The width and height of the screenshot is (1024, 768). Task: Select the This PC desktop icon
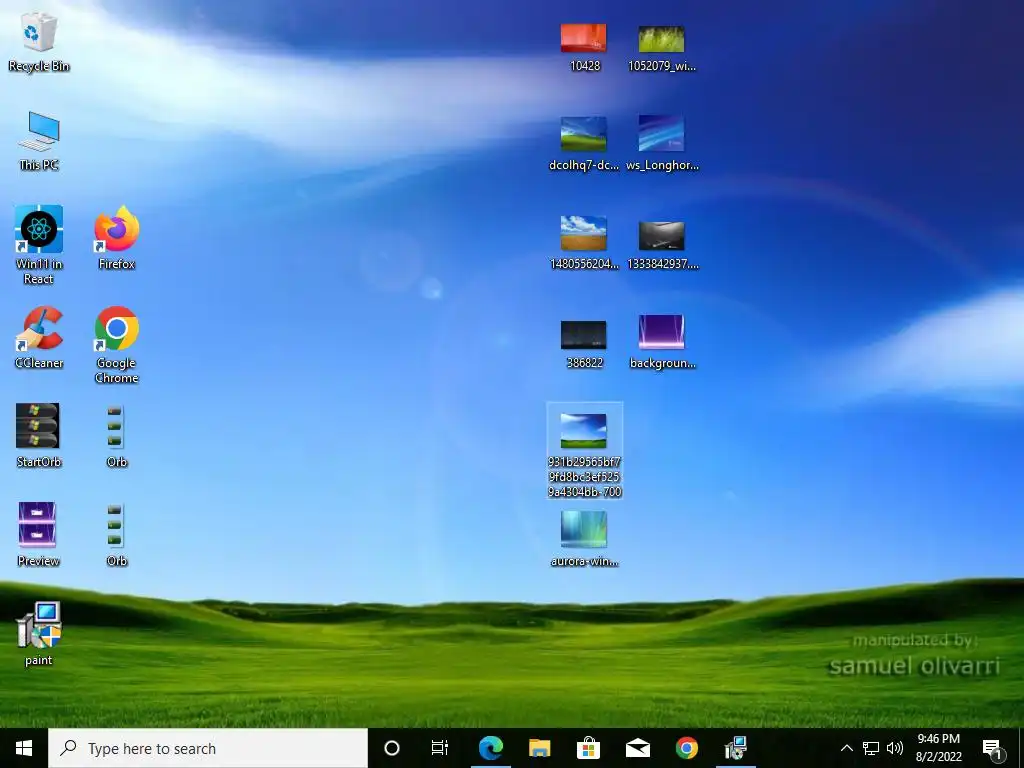click(39, 141)
